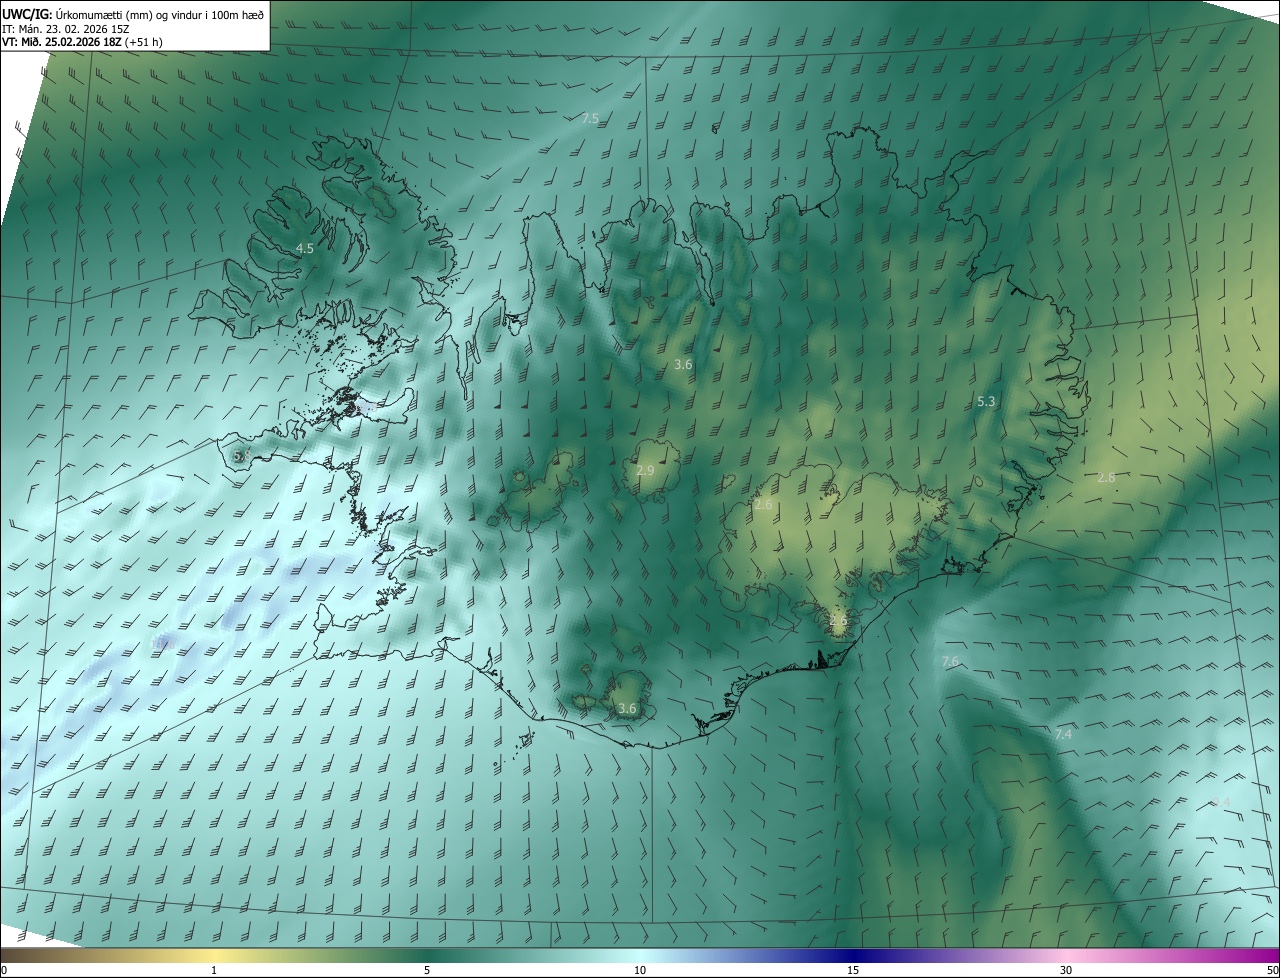Viewport: 1280px width, 978px height.
Task: Click the "7.4" value in the southeast sea
Action: (x=1063, y=734)
